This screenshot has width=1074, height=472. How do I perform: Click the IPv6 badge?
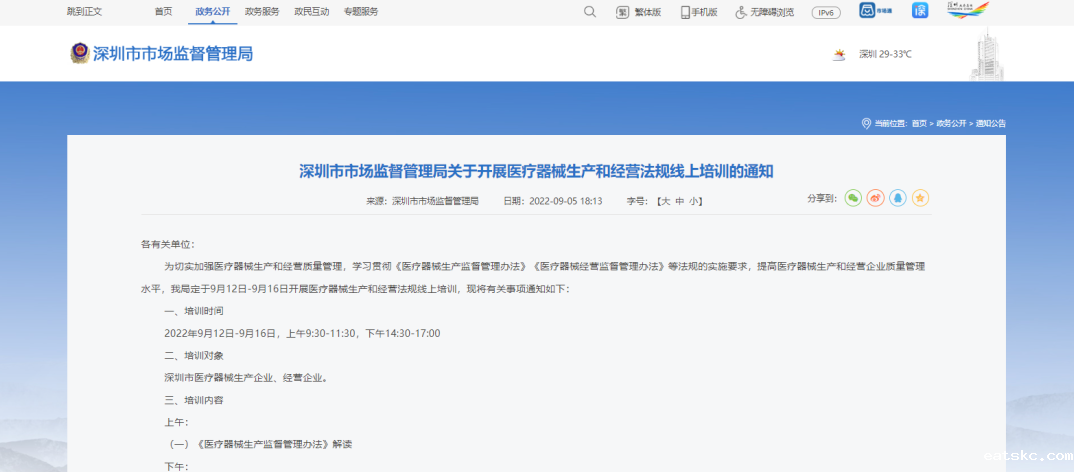point(826,12)
